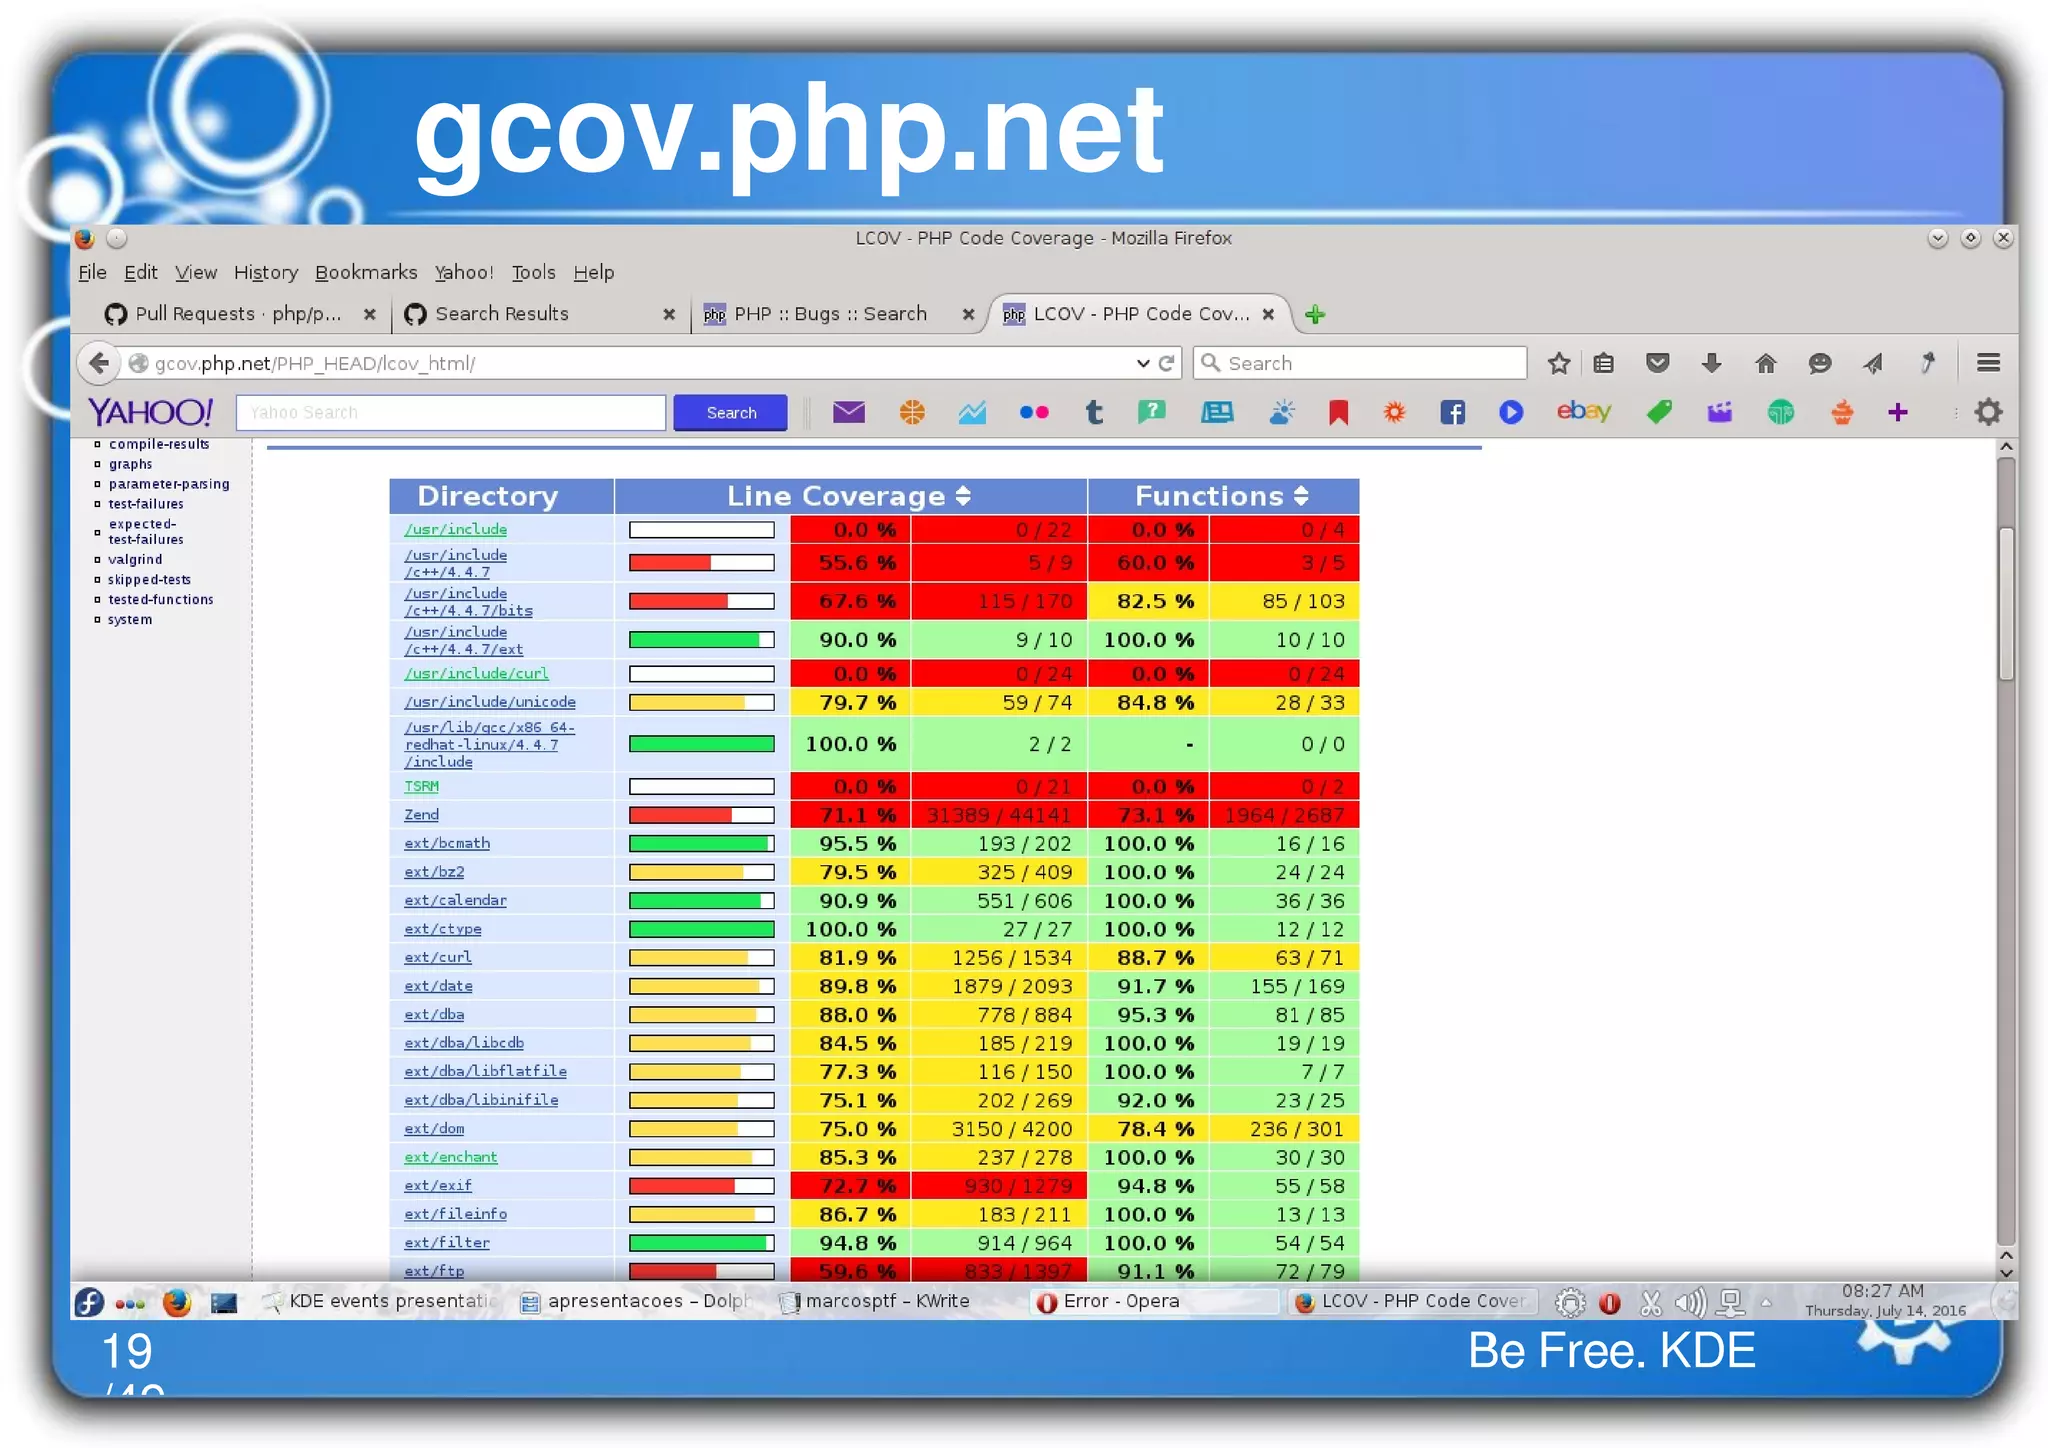2048x1448 pixels.
Task: Open Yahoo Mail envelope icon
Action: point(848,412)
